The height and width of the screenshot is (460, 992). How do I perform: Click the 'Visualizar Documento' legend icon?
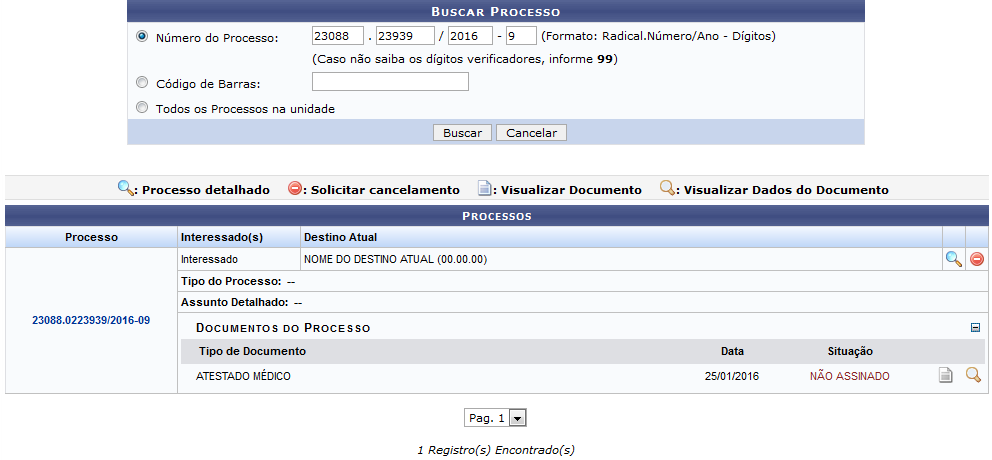coord(484,188)
